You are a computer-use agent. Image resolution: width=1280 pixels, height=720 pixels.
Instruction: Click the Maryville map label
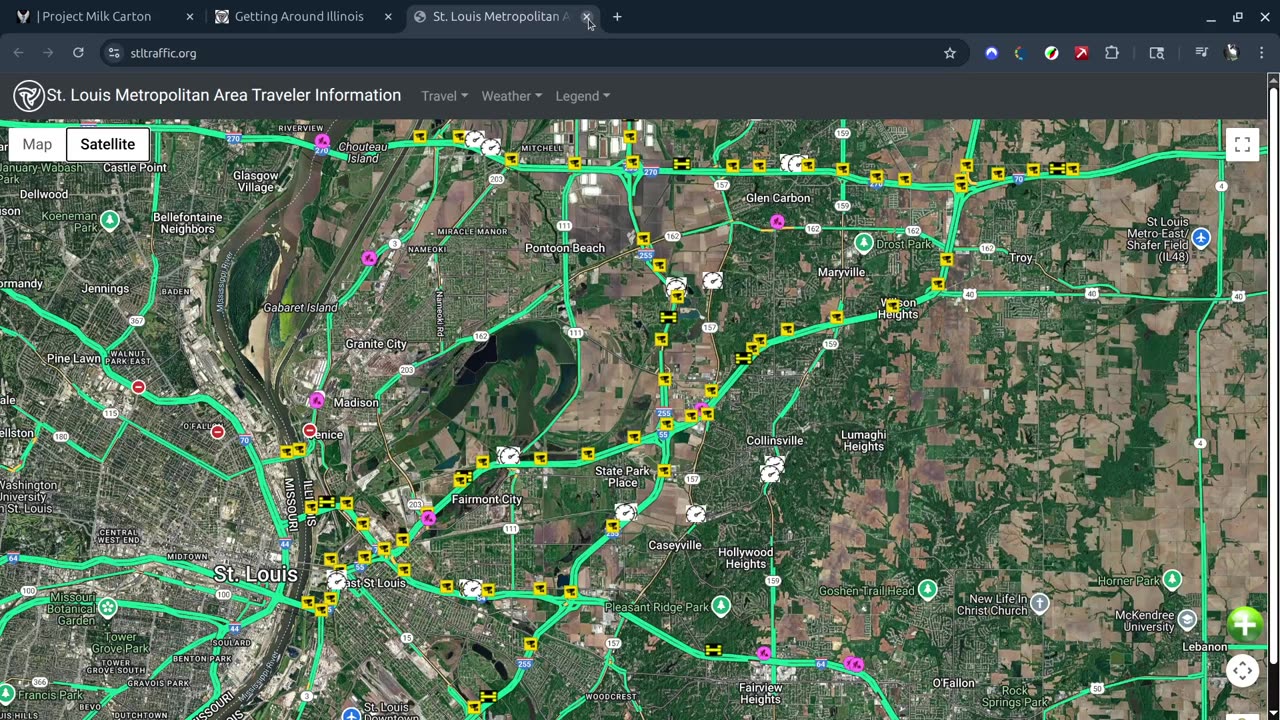tap(841, 272)
